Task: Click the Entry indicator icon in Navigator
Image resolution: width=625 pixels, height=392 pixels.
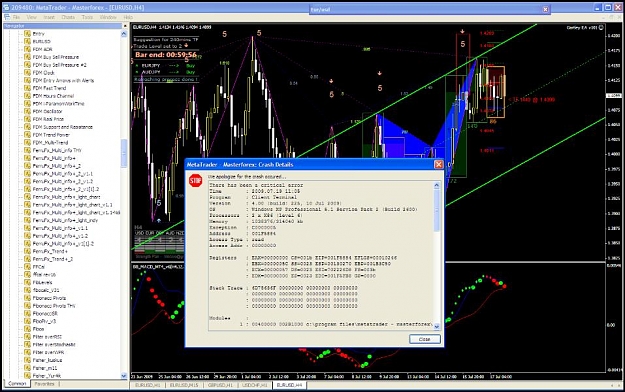Action: (x=27, y=34)
